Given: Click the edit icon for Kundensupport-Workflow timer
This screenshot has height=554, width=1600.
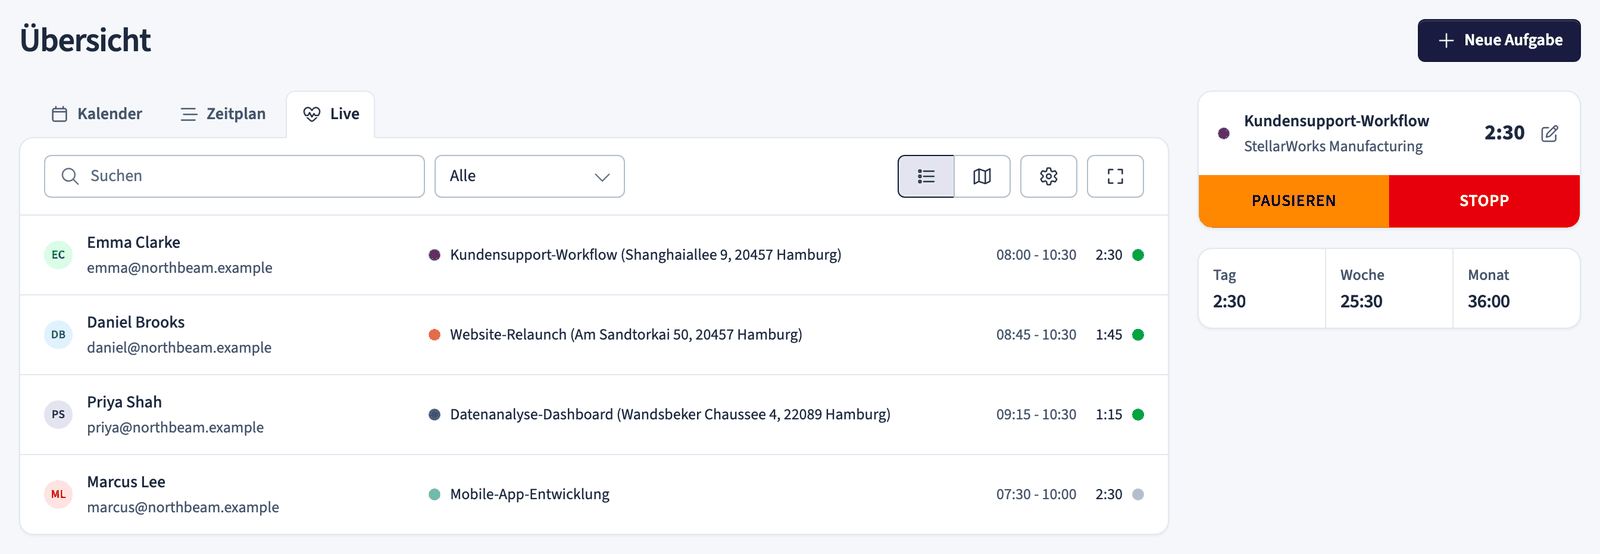Looking at the screenshot, I should 1549,134.
